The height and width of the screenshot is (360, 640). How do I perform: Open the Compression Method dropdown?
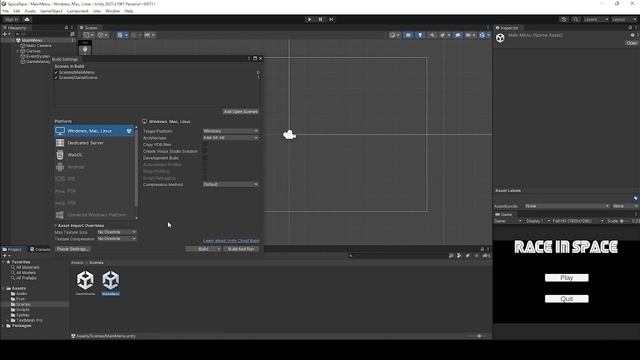[231, 184]
